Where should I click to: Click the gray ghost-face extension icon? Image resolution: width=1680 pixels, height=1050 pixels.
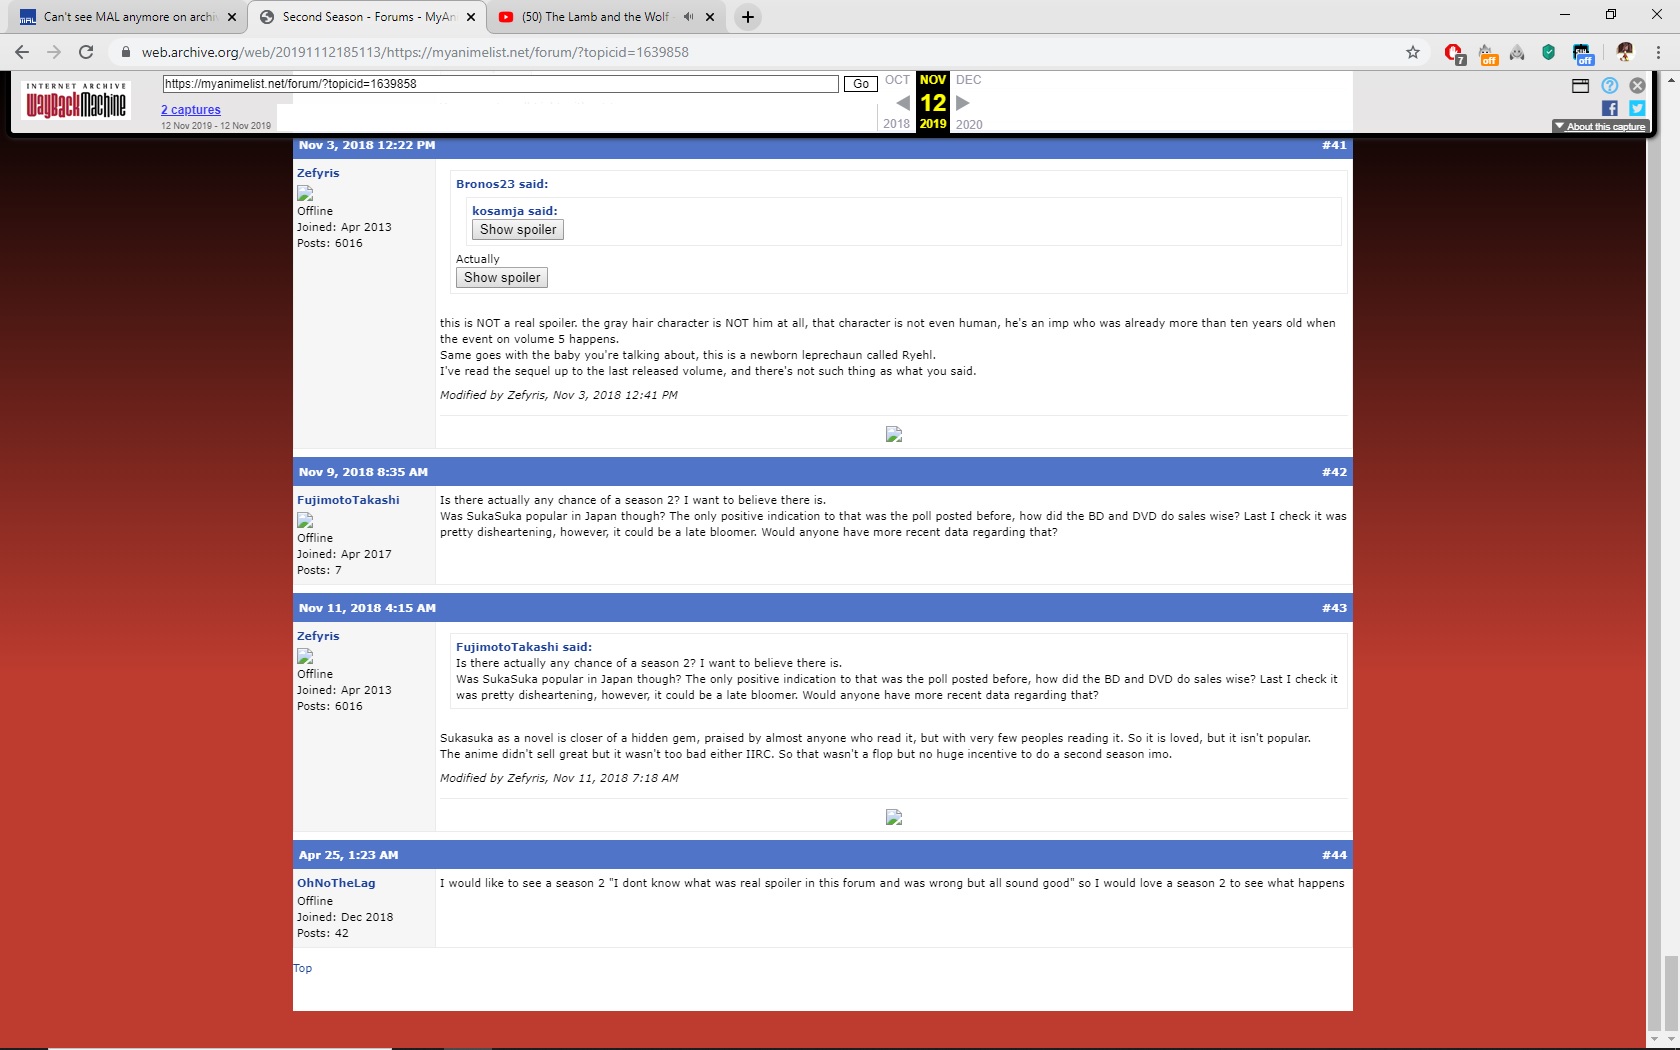pos(1517,53)
